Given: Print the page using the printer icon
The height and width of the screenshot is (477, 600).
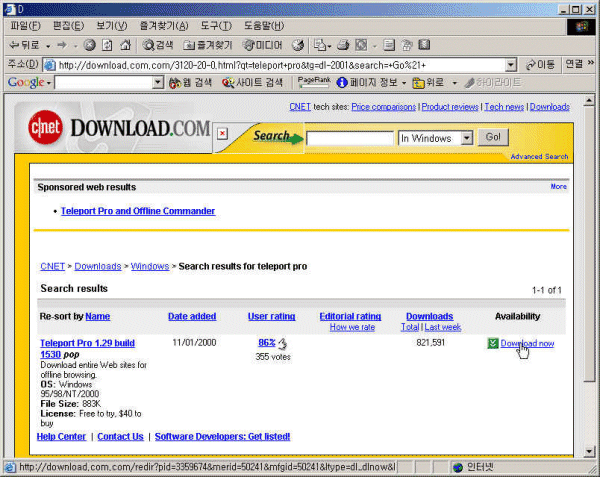Looking at the screenshot, I should click(343, 45).
